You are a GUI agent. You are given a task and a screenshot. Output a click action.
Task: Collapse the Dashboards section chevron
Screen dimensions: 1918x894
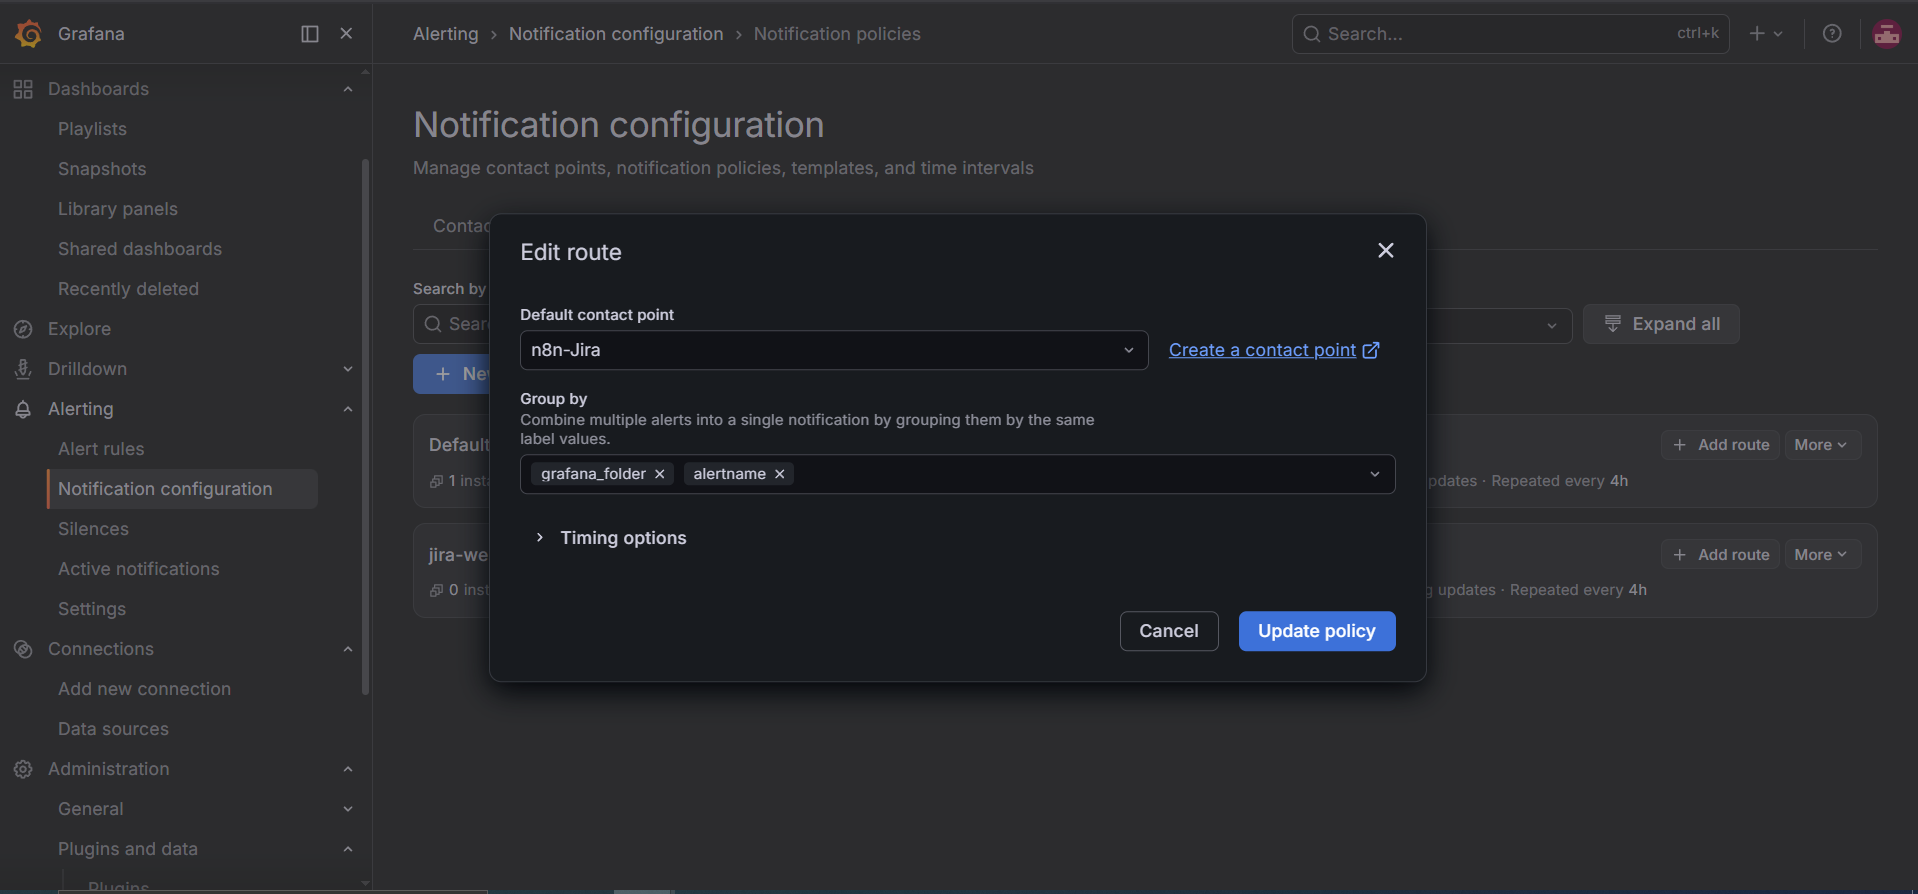click(348, 89)
